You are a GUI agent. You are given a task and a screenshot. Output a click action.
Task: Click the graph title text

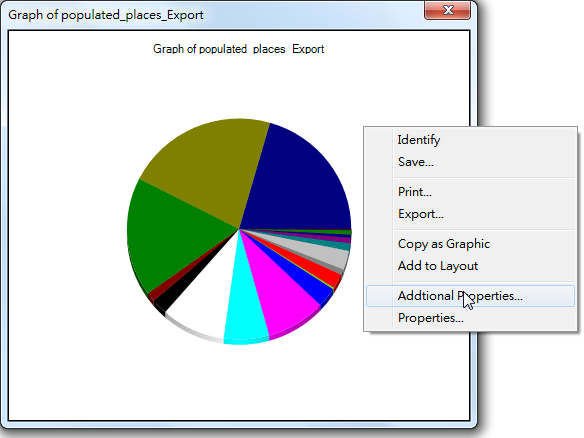[x=238, y=49]
